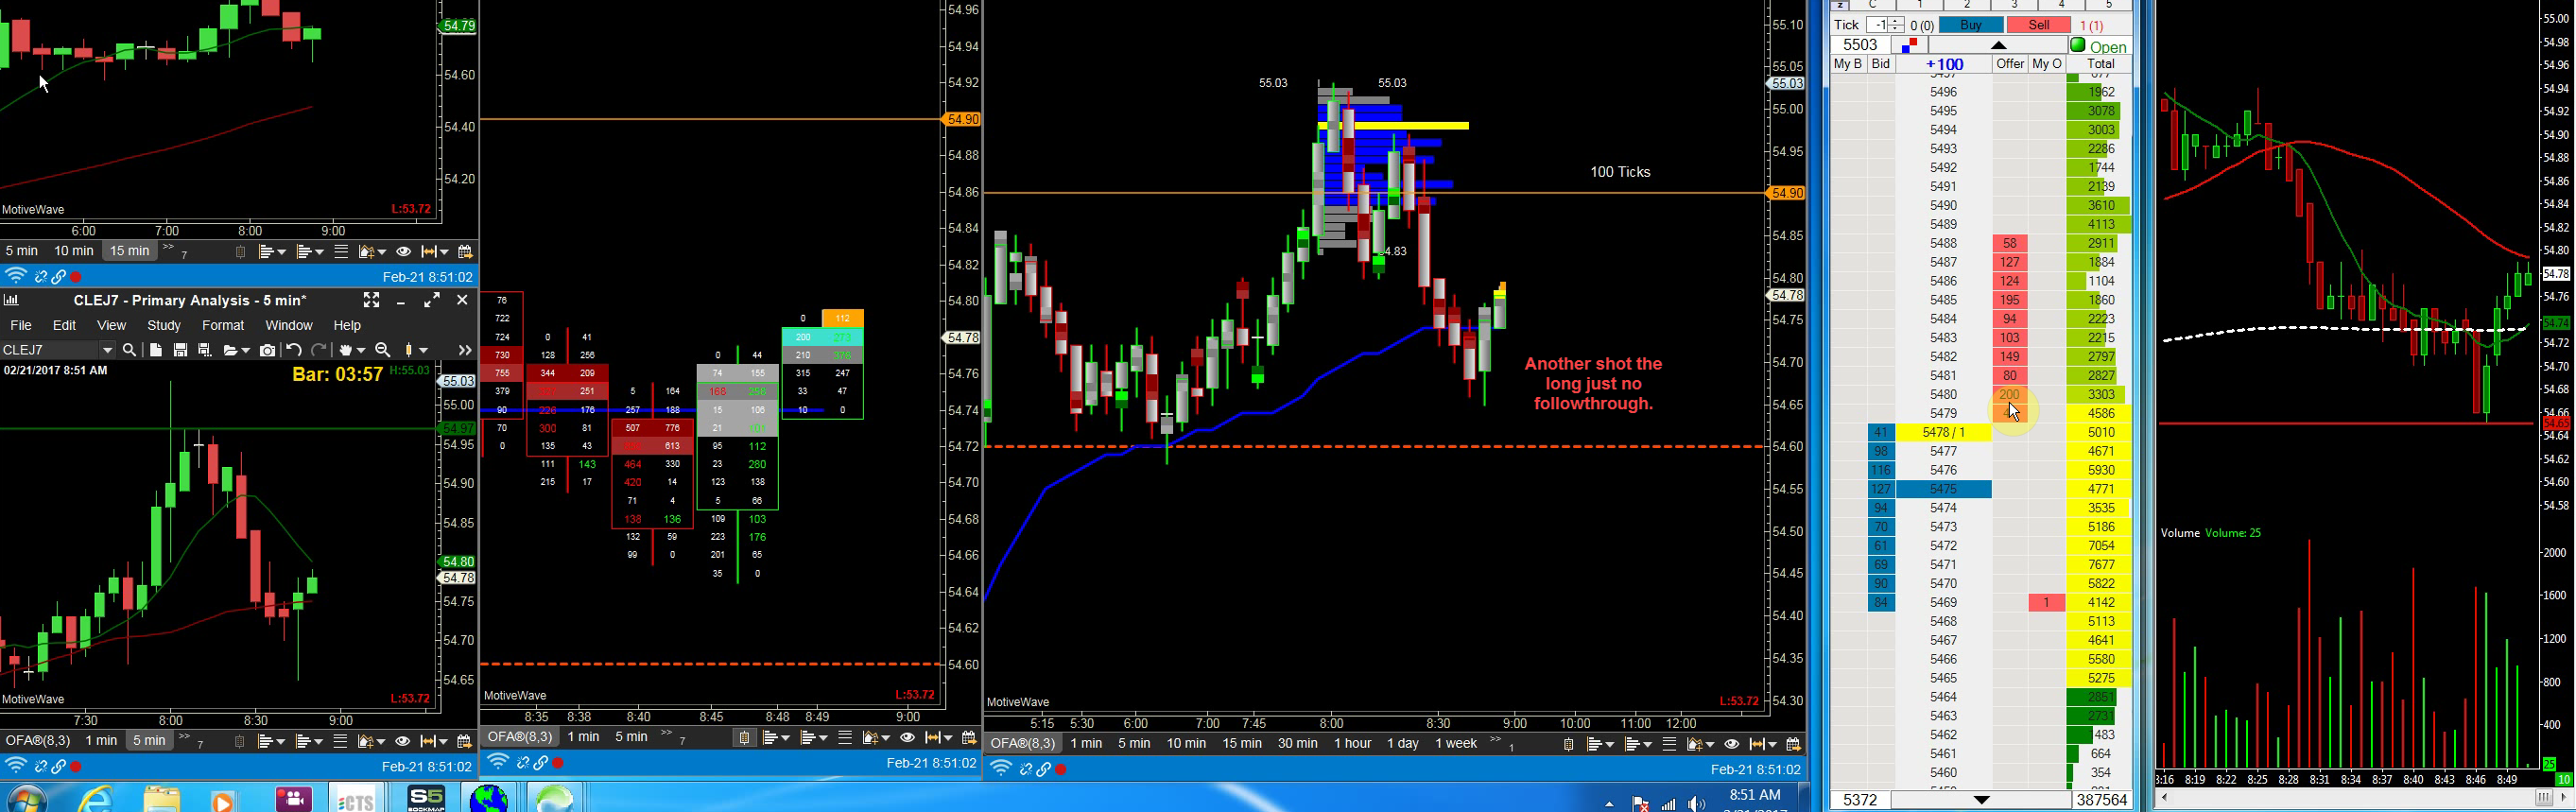Click the DOM ladder scroll-down arrow bar
This screenshot has height=812, width=2576.
coord(1981,800)
